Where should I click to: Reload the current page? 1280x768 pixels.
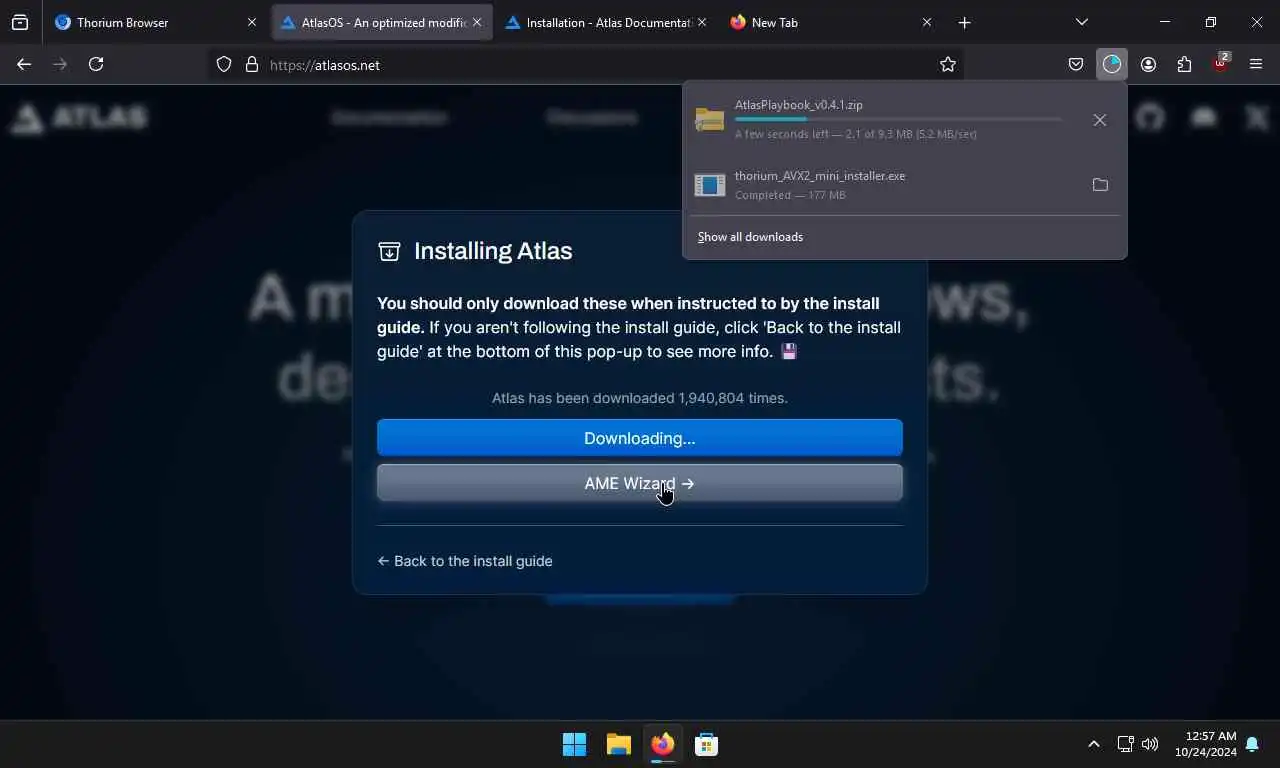pos(96,64)
